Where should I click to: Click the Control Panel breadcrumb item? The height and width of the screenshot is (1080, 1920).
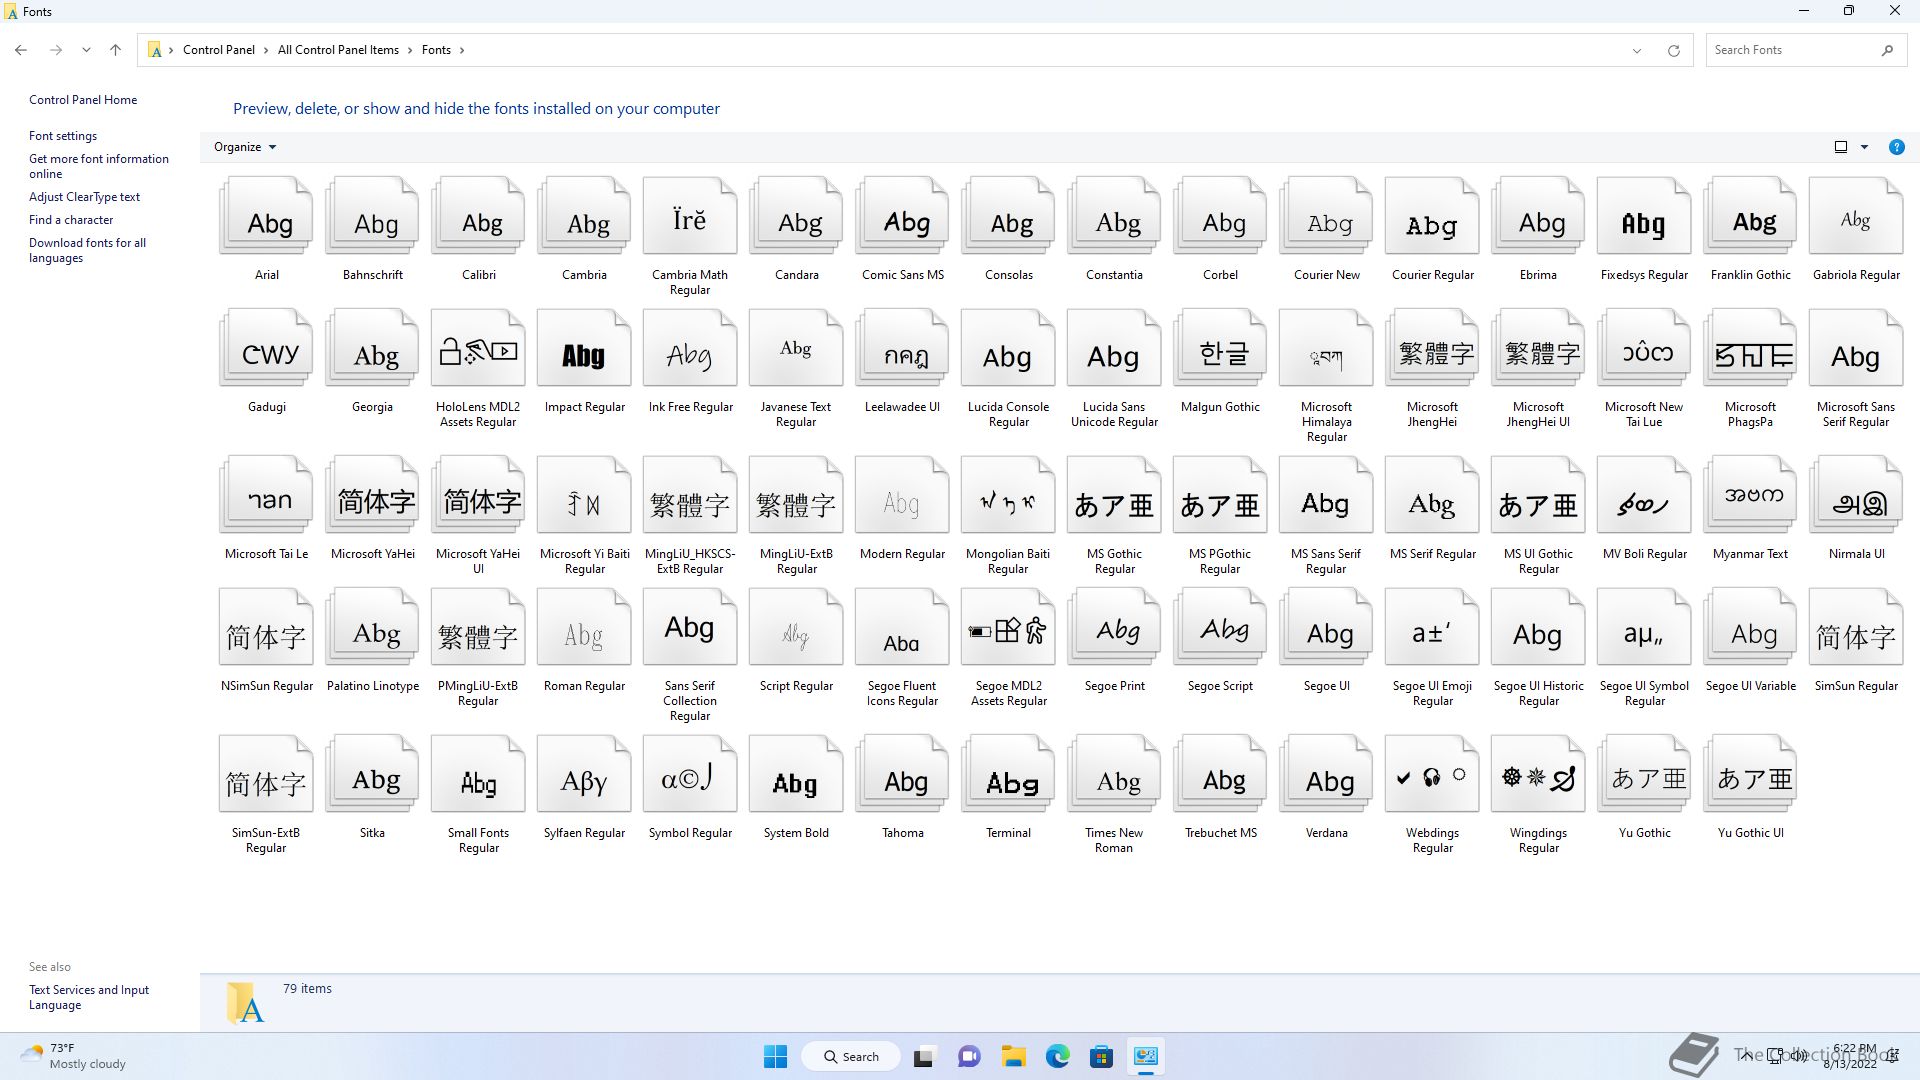218,50
